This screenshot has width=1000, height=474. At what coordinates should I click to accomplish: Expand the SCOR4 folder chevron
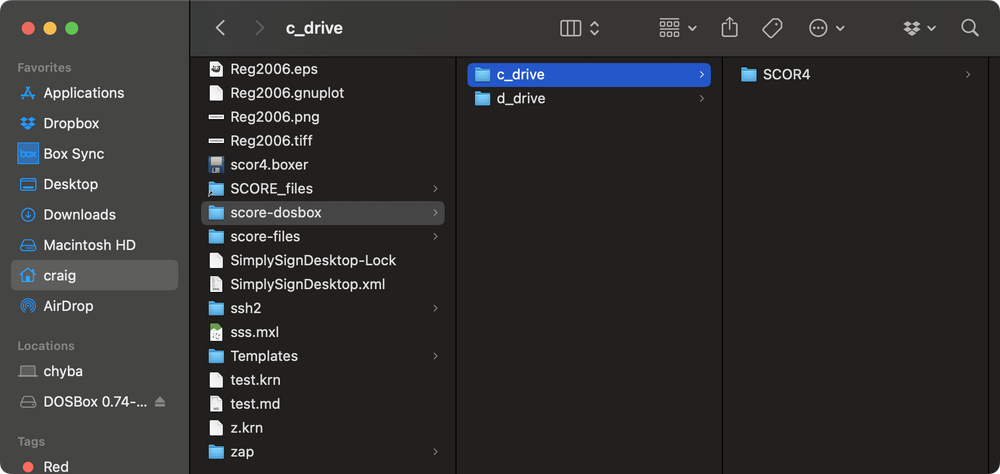[967, 75]
